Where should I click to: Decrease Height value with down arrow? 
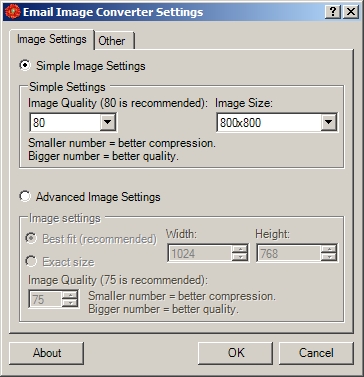(x=329, y=257)
